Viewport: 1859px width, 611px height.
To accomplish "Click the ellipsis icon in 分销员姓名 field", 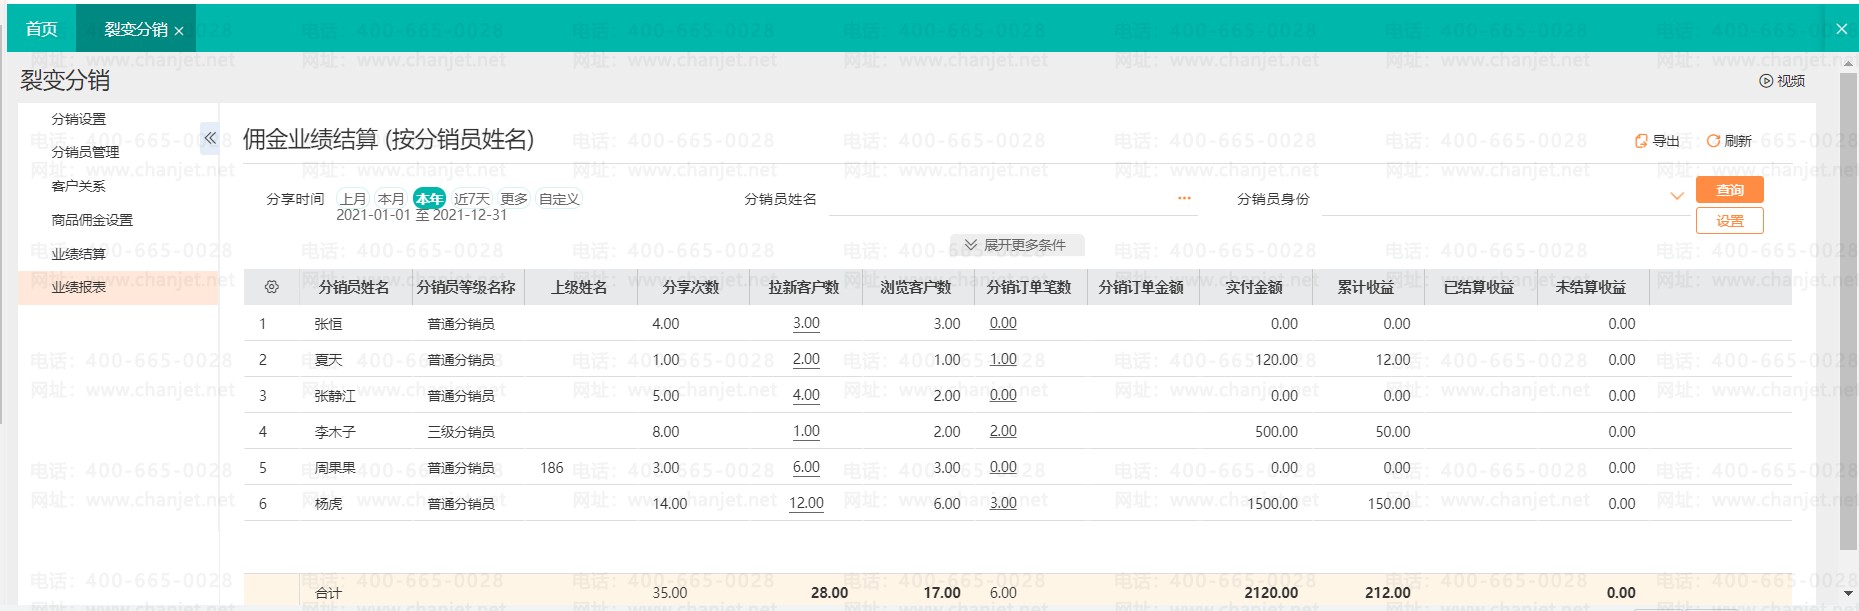I will click(1184, 198).
